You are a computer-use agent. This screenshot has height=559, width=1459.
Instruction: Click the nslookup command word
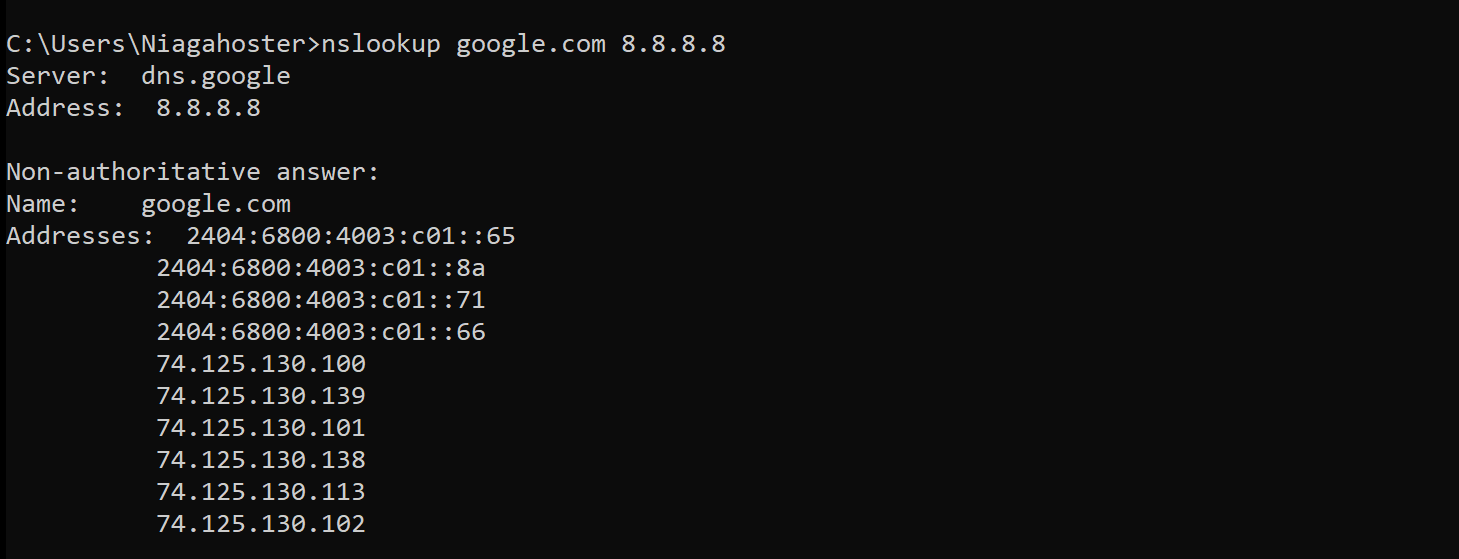pyautogui.click(x=381, y=45)
